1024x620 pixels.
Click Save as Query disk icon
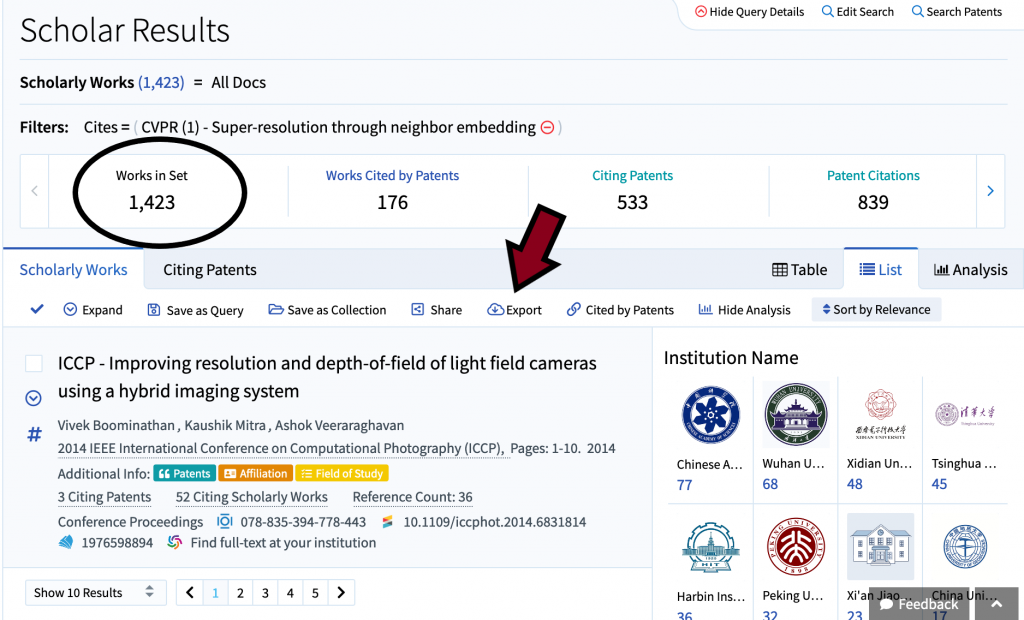[x=154, y=310]
